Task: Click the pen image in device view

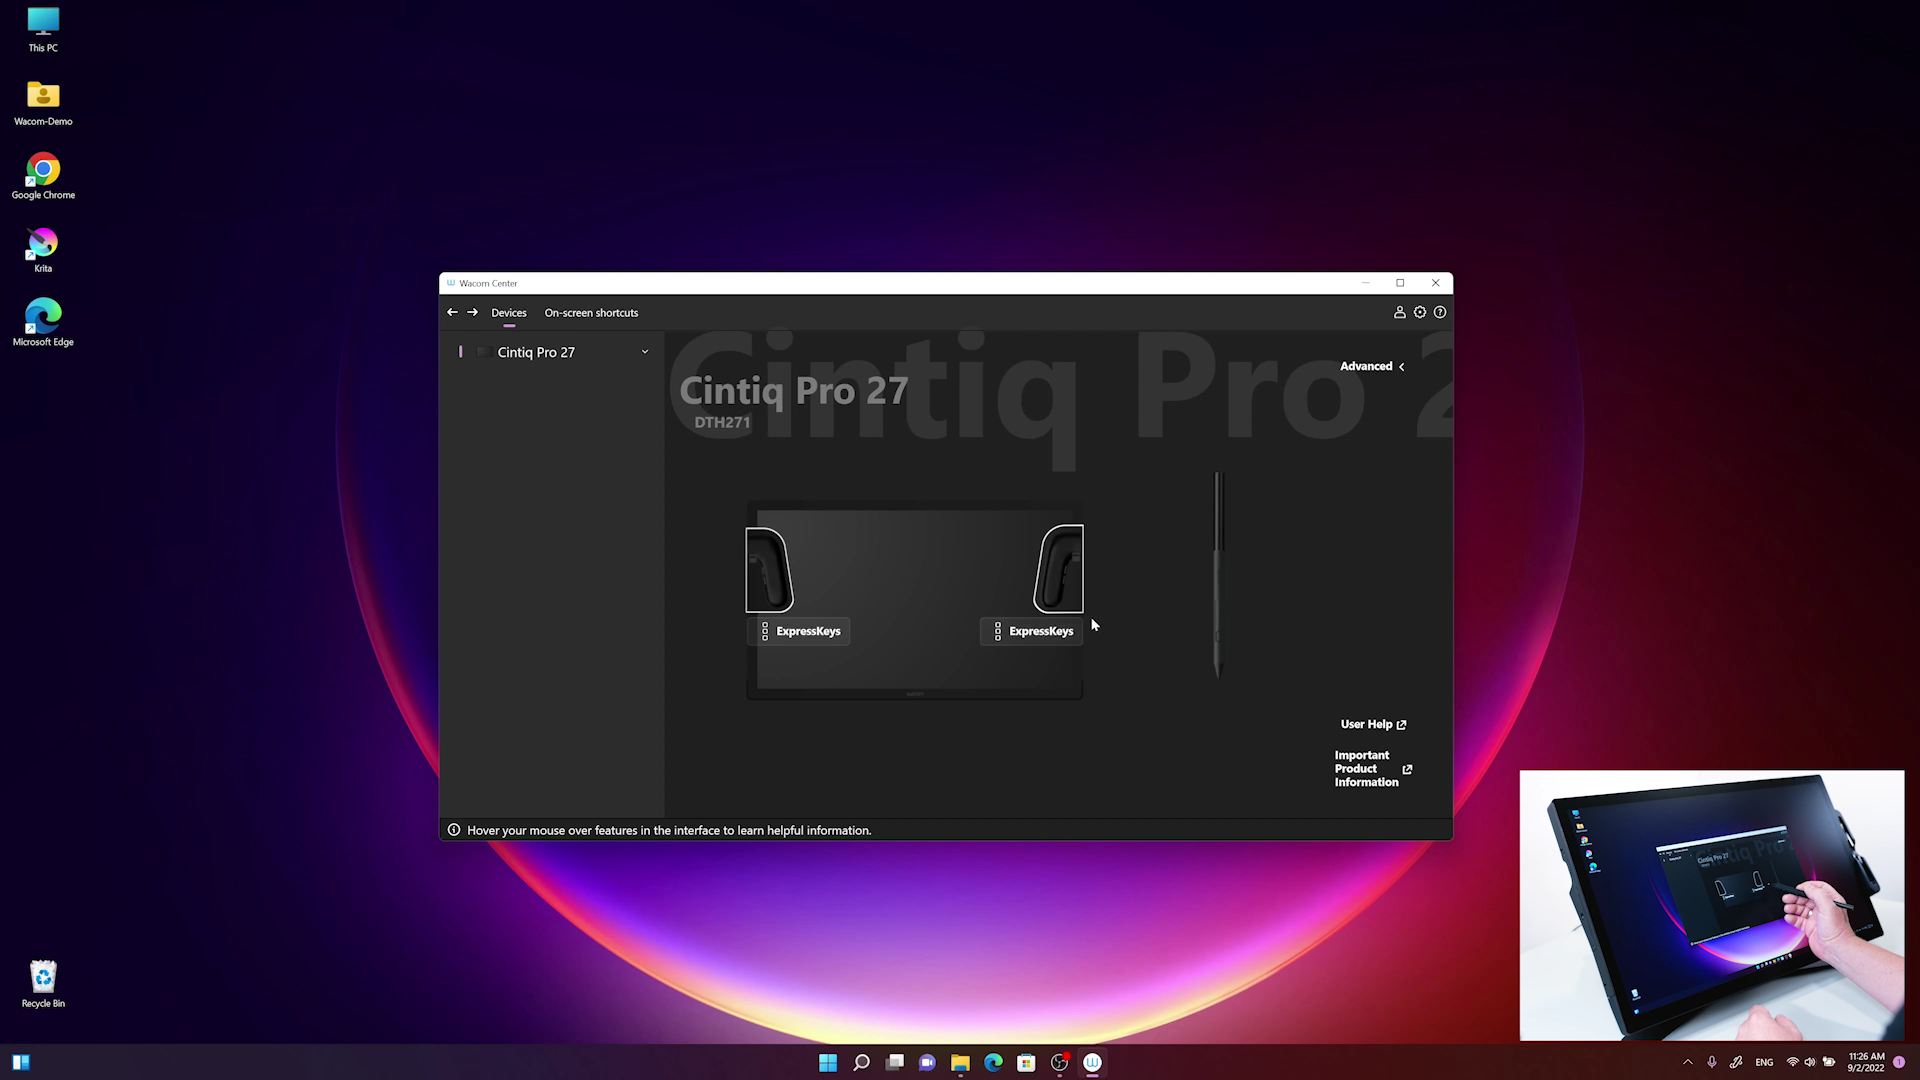Action: [1218, 575]
